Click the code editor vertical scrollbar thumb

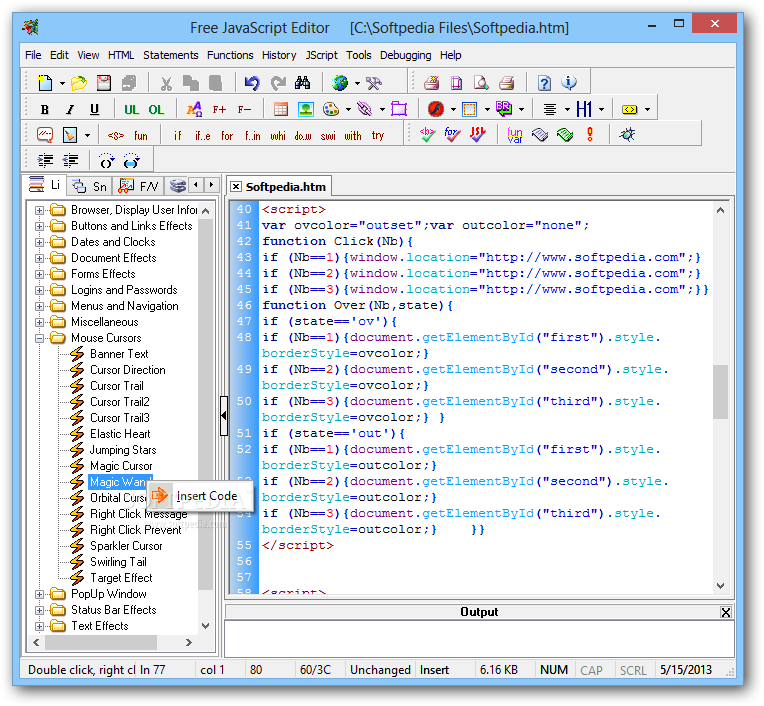[x=720, y=390]
